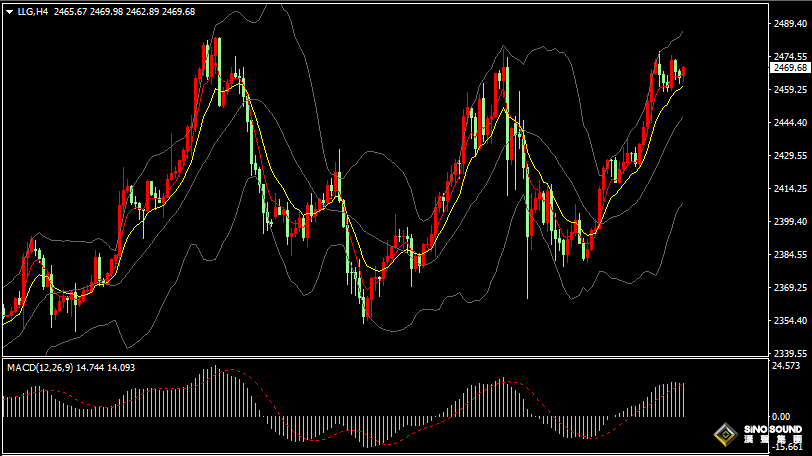The image size is (812, 456).
Task: Click the 2384.55 price axis label
Action: 790,254
